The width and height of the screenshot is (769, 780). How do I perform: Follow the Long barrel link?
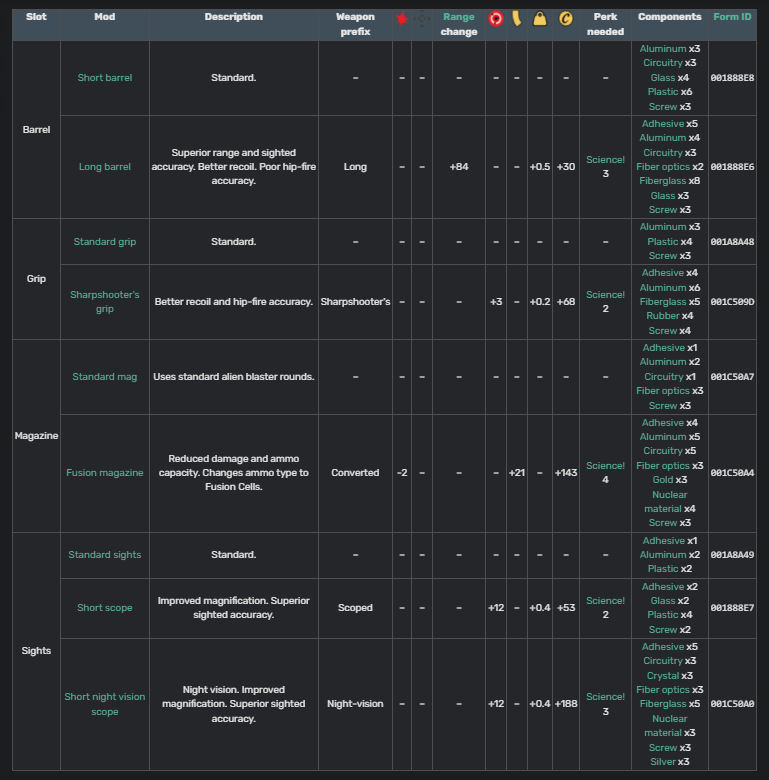click(x=105, y=167)
